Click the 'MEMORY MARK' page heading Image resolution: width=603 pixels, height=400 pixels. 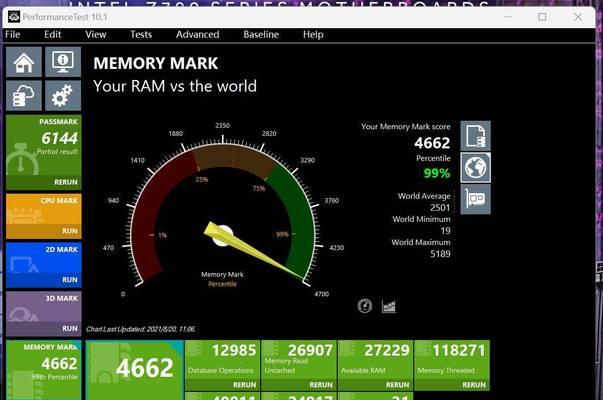(156, 63)
